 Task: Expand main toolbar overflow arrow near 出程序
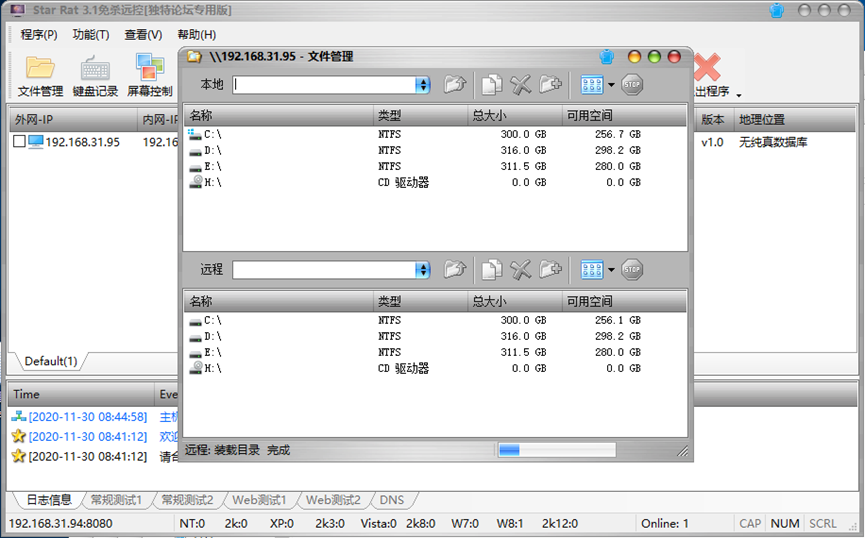coord(739,95)
